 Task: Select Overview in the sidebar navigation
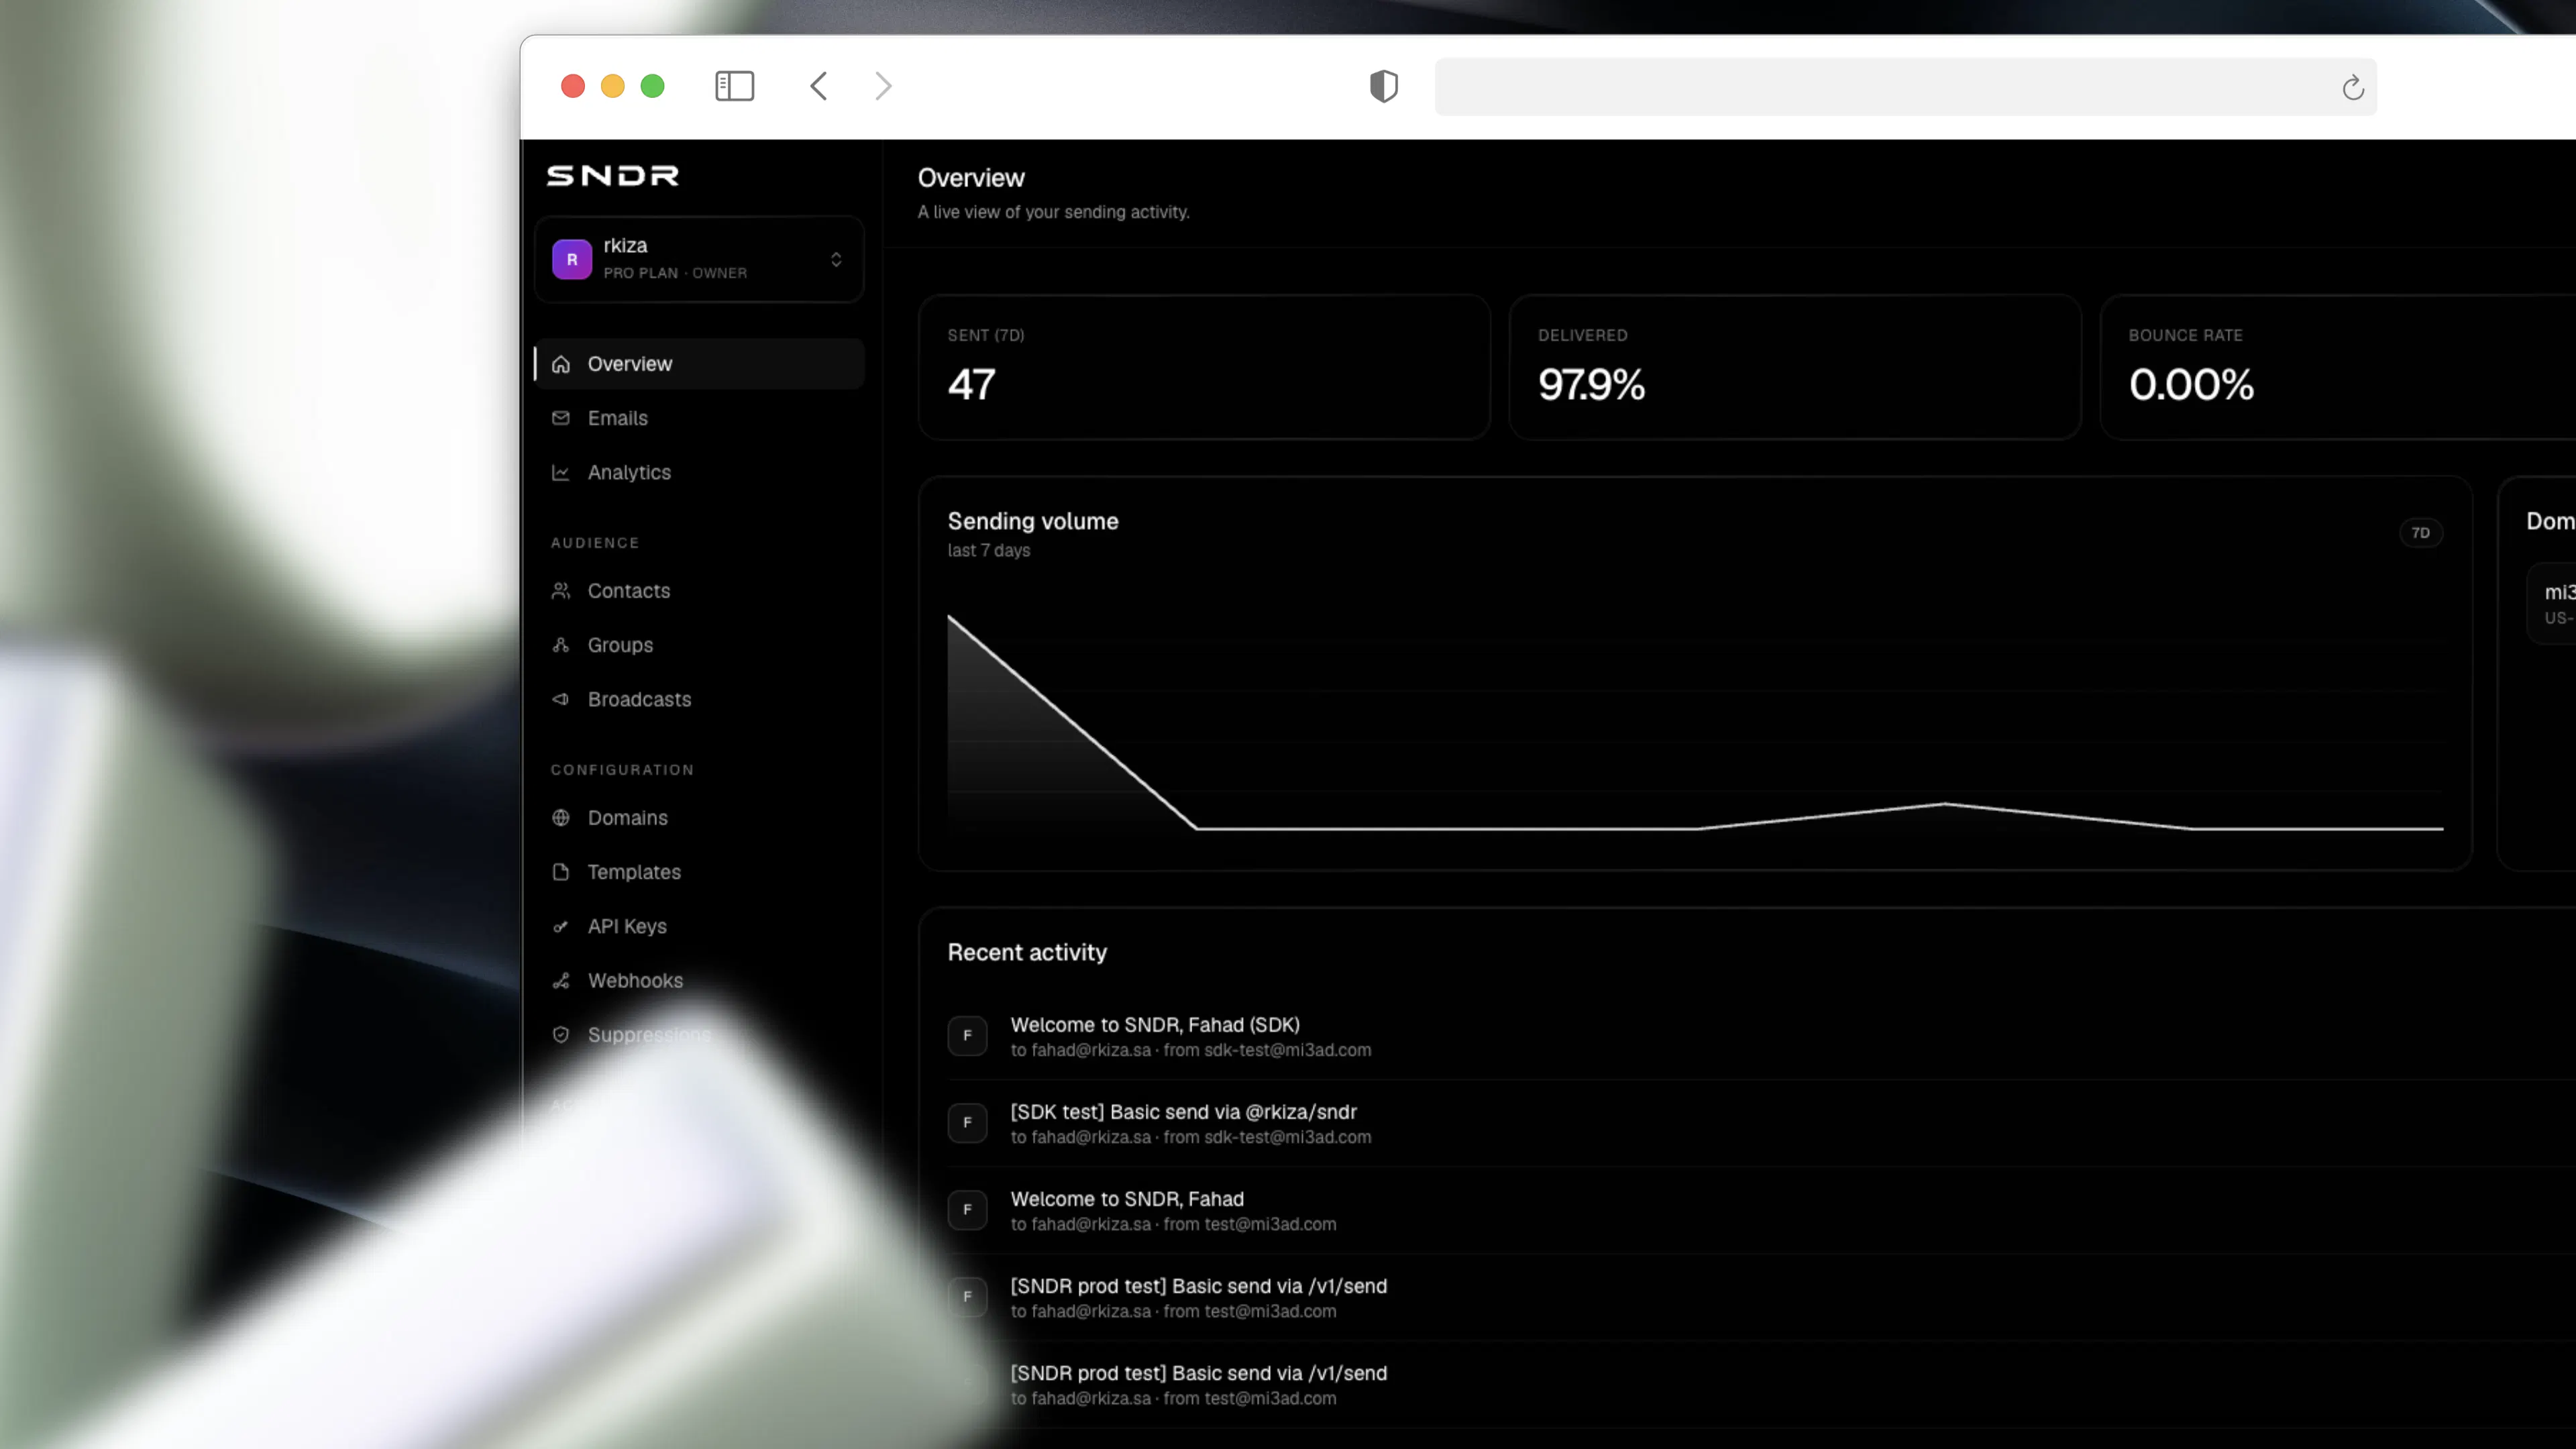pyautogui.click(x=699, y=364)
